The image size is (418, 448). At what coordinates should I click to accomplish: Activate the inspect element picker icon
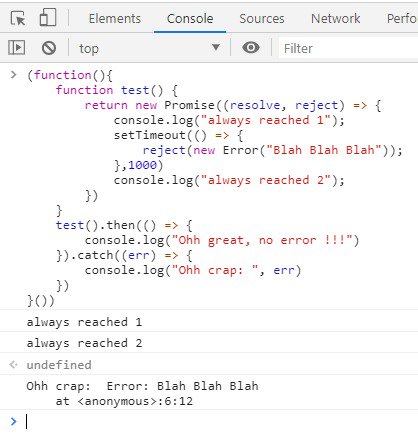(18, 18)
